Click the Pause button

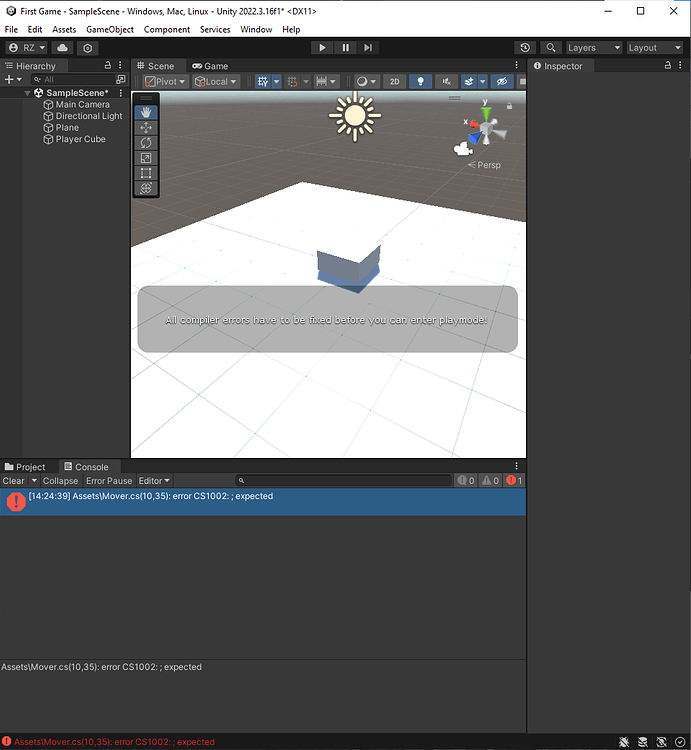point(345,48)
